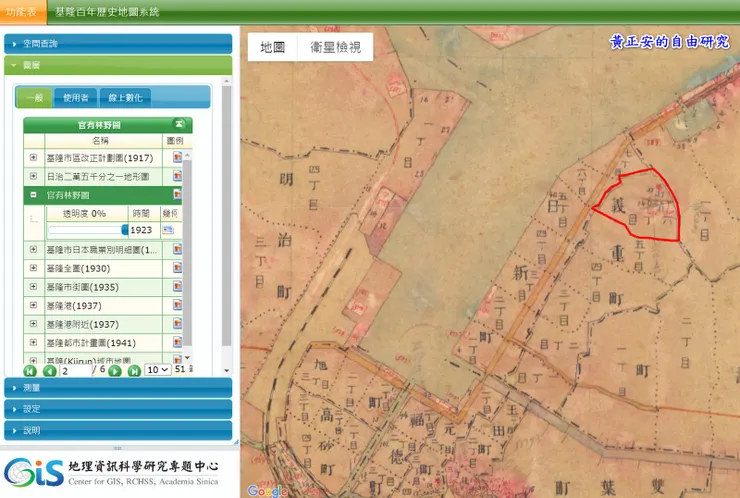Click the transparency slider handle for 官有林野圖
The image size is (740, 498).
(125, 230)
